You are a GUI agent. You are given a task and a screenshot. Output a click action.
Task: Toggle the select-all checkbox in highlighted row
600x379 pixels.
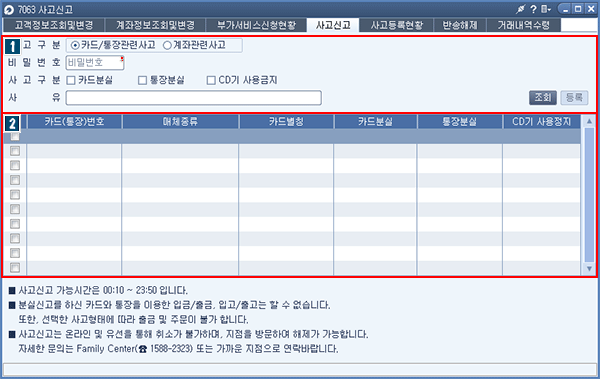15,137
